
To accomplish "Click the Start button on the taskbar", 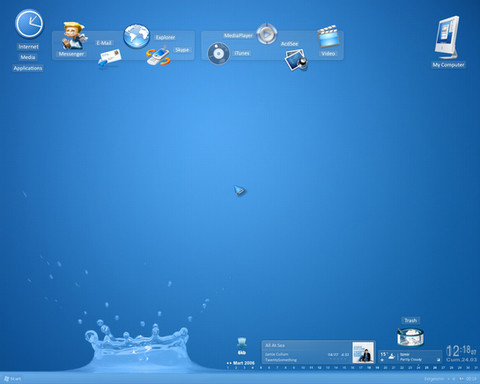I will 12,379.
